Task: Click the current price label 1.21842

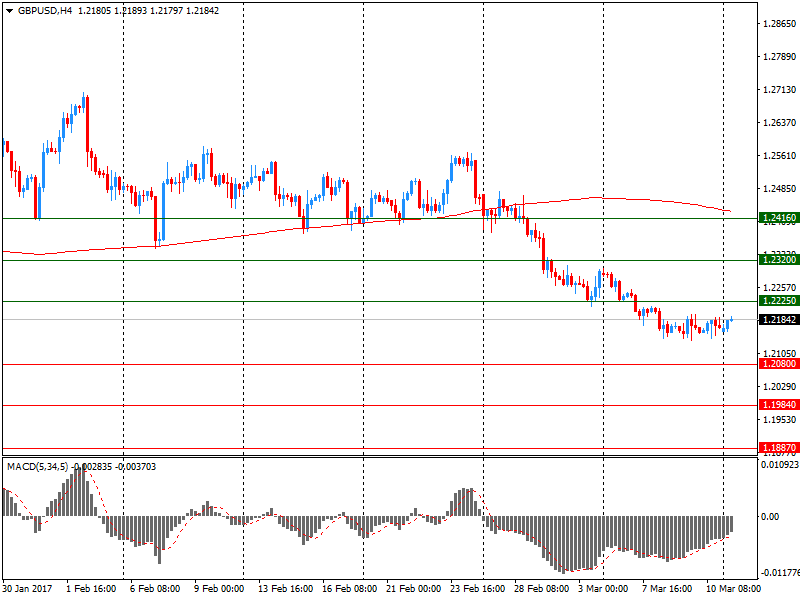Action: tap(779, 319)
